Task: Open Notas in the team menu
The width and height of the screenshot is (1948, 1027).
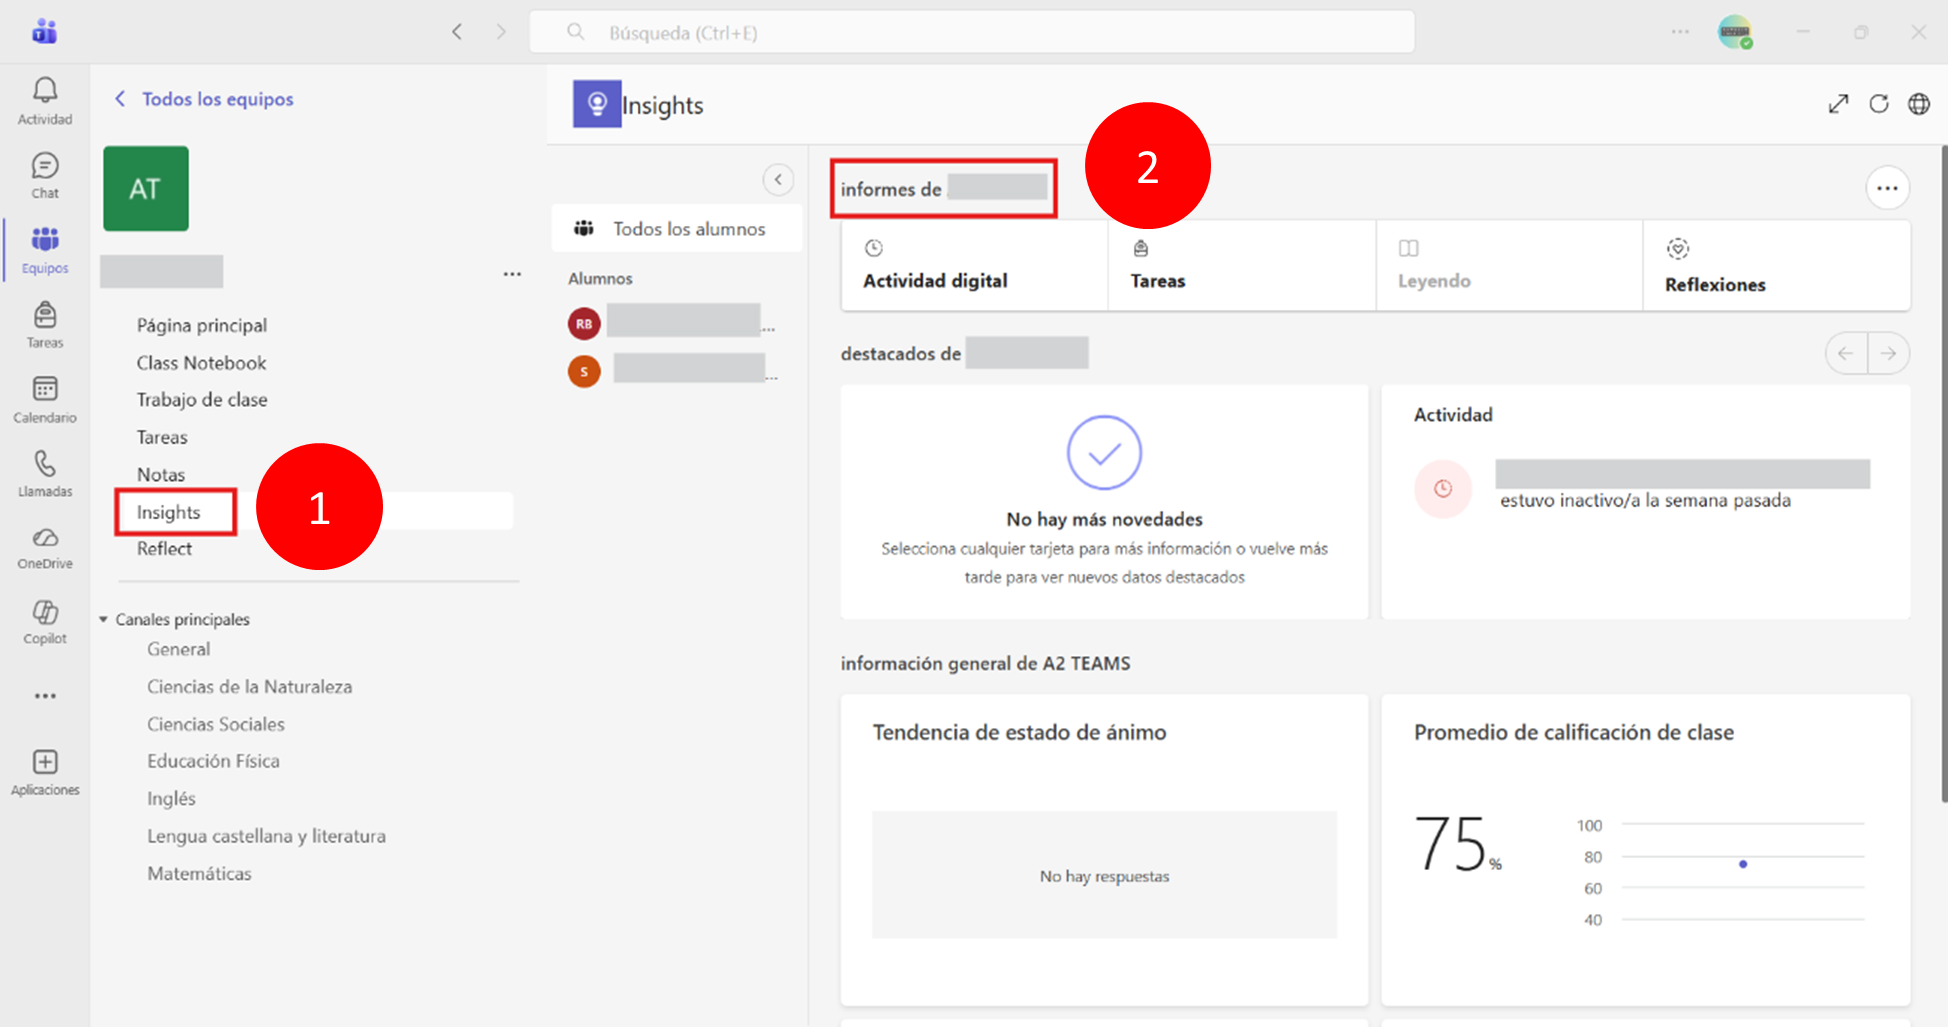Action: pyautogui.click(x=161, y=475)
